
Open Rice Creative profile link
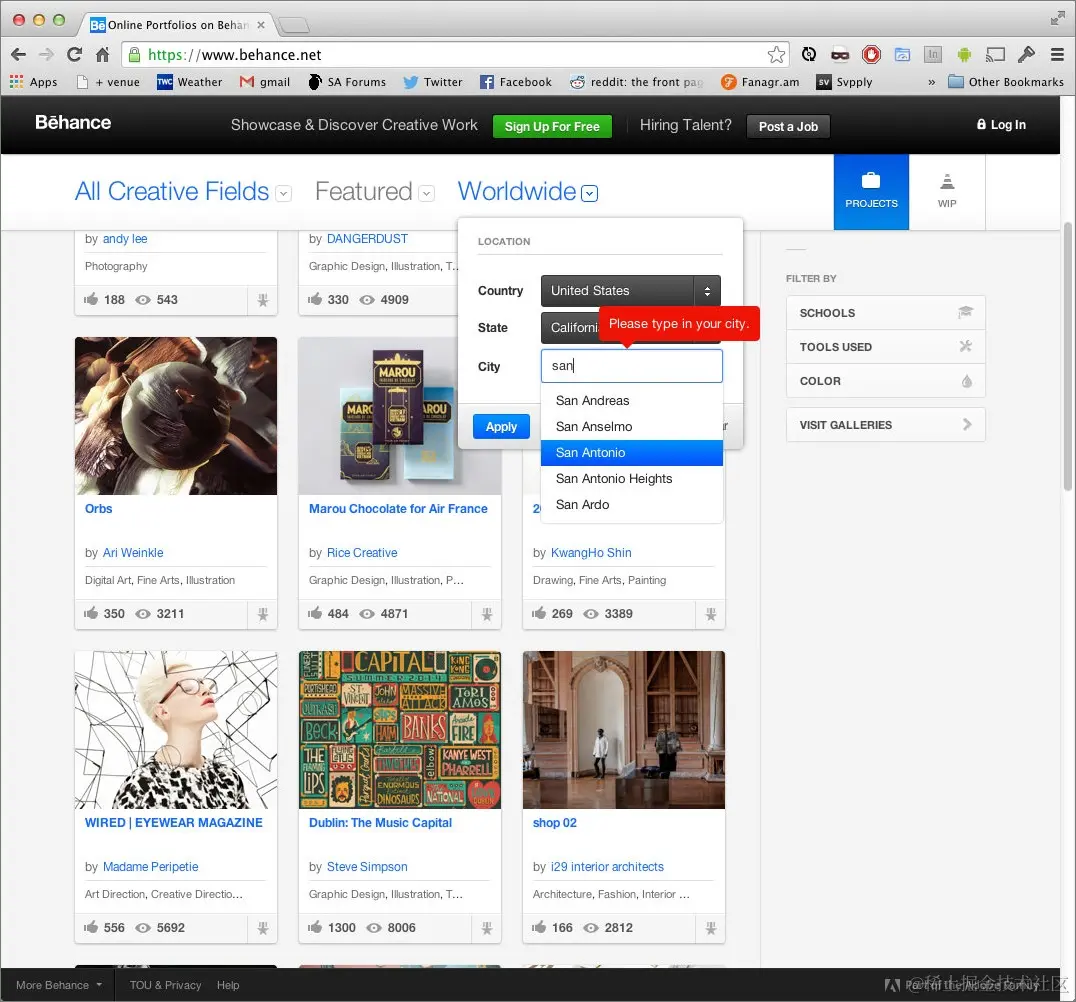362,552
